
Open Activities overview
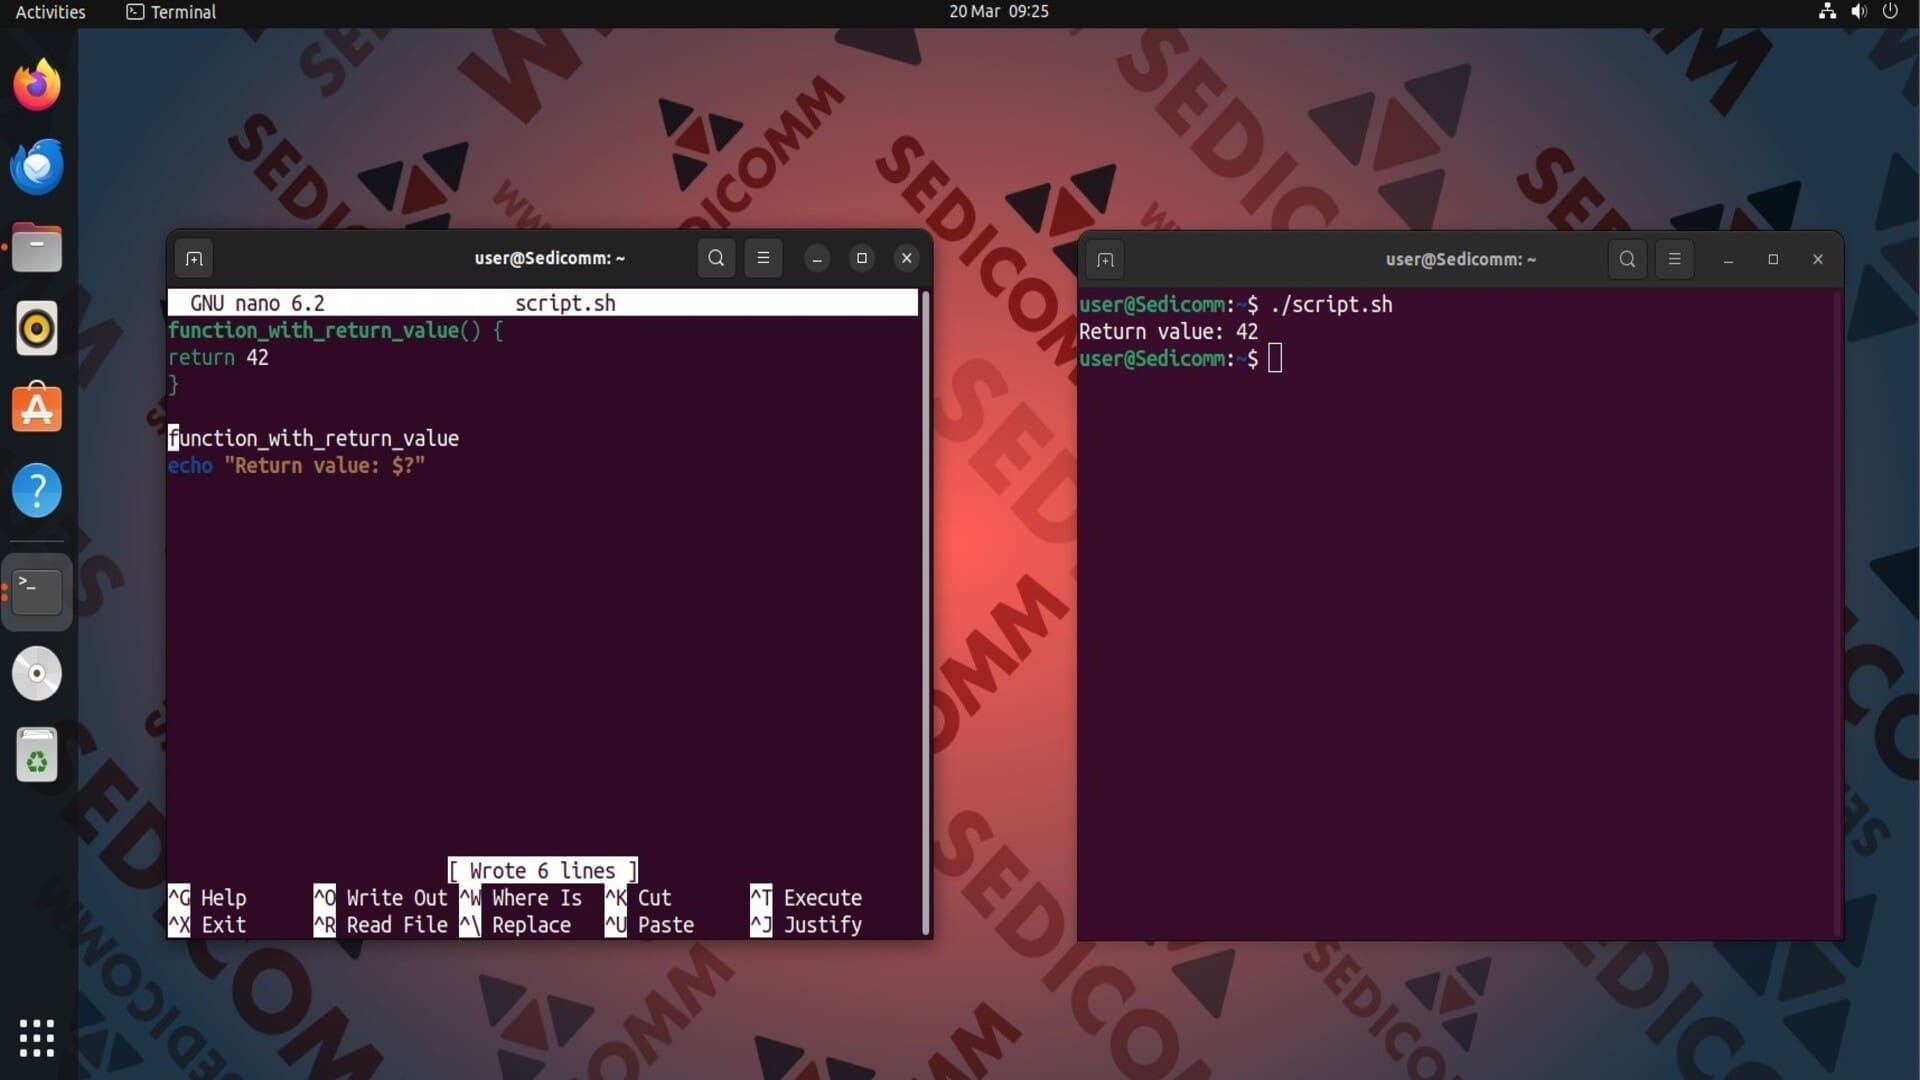[50, 12]
